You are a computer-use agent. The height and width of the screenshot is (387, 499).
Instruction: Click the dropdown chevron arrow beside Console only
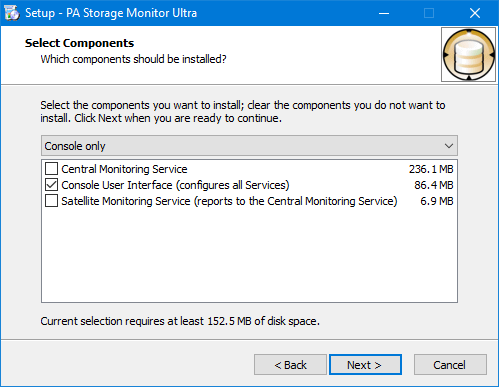[x=449, y=146]
